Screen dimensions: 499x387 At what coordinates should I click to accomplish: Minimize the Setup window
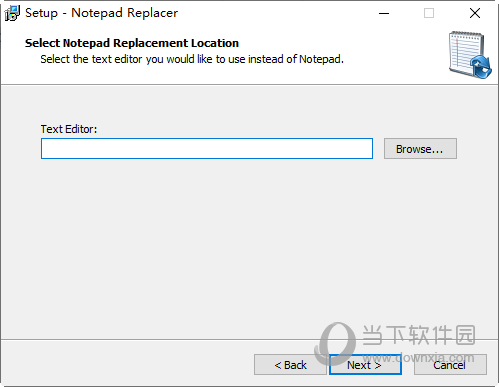pos(384,13)
